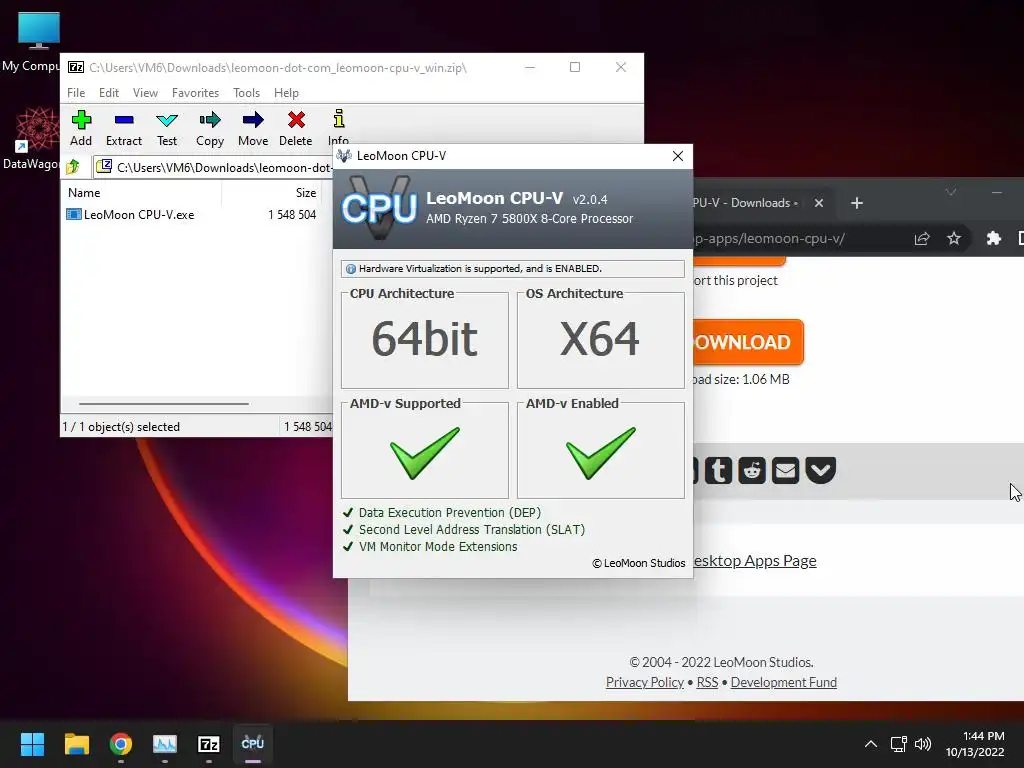Open the Windows Start menu

(32, 744)
